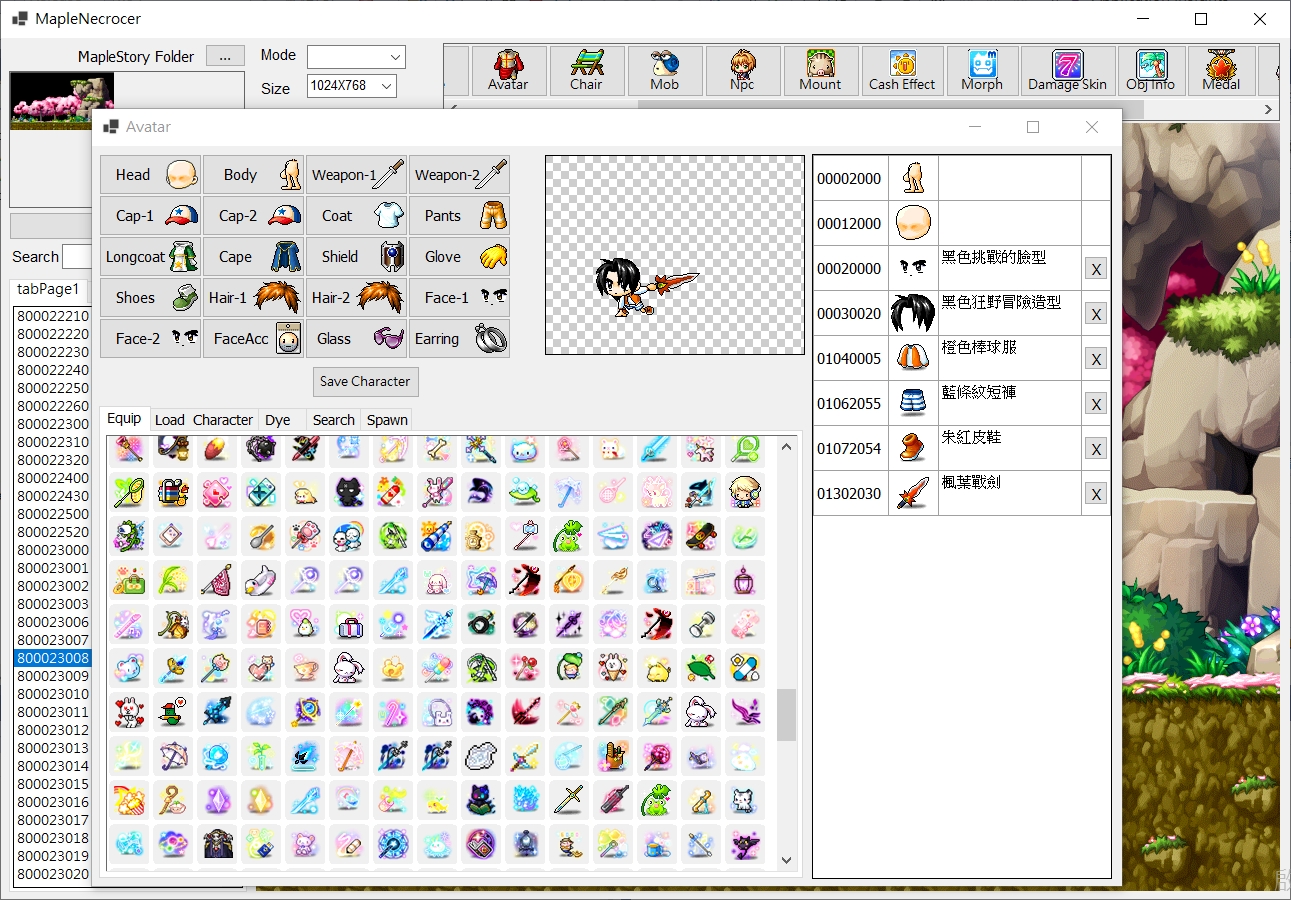Viewport: 1291px width, 900px height.
Task: Open the Chair editor
Action: (x=586, y=70)
